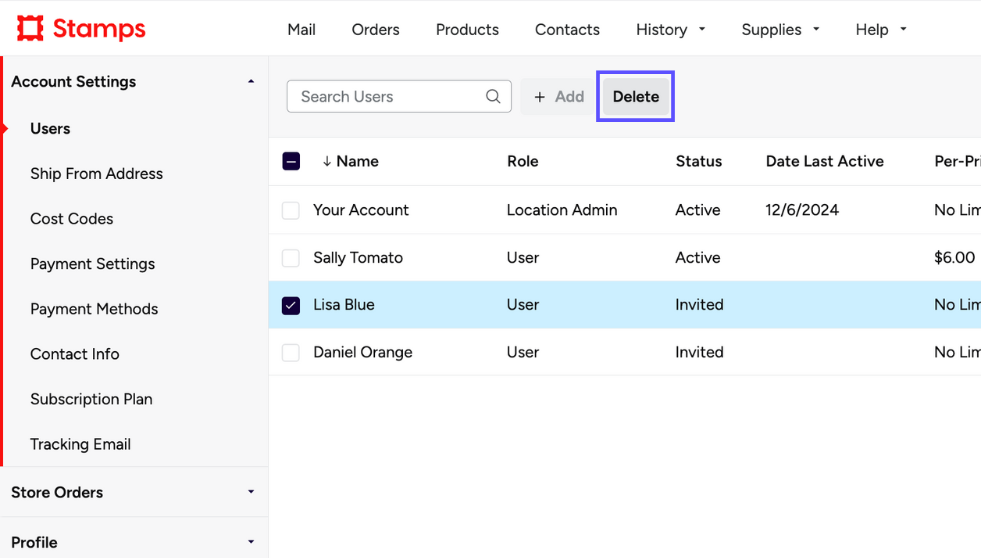Open the Products page

pyautogui.click(x=467, y=29)
